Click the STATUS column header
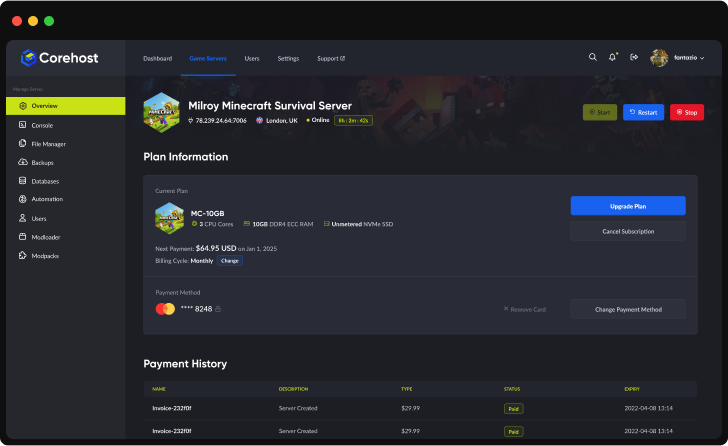This screenshot has height=446, width=728. (512, 389)
